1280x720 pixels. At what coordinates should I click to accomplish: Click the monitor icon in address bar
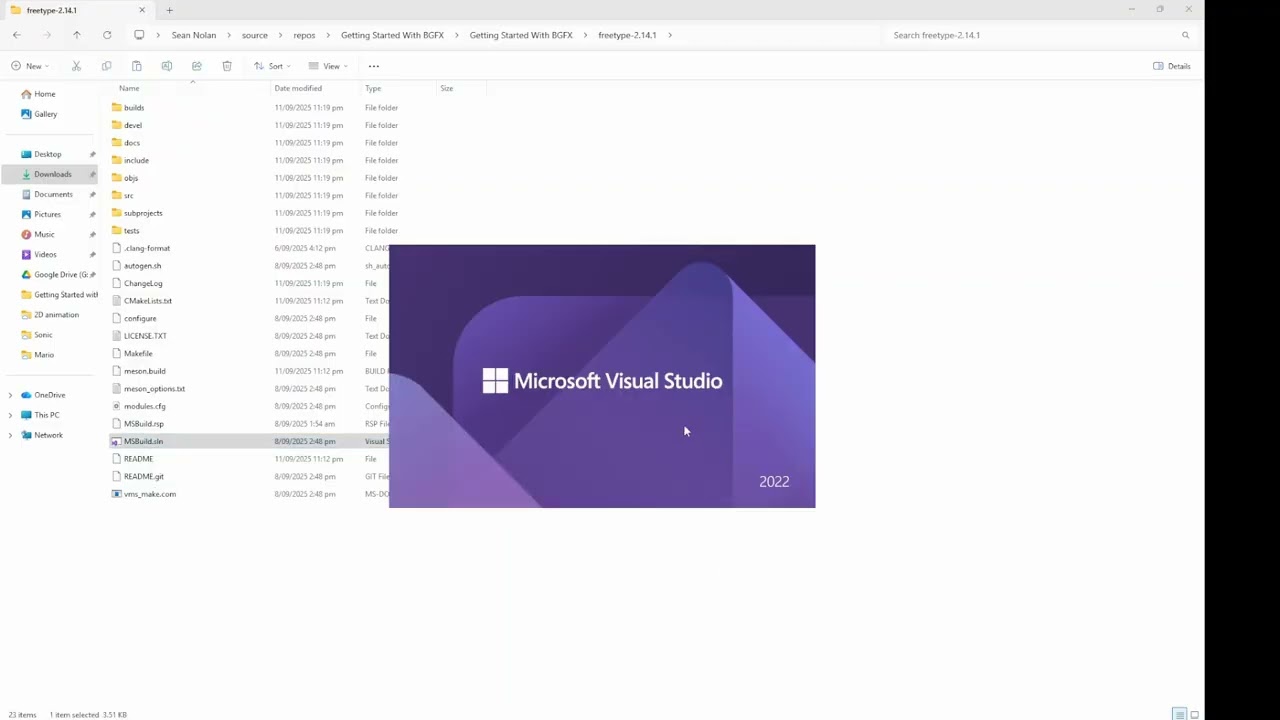click(139, 35)
